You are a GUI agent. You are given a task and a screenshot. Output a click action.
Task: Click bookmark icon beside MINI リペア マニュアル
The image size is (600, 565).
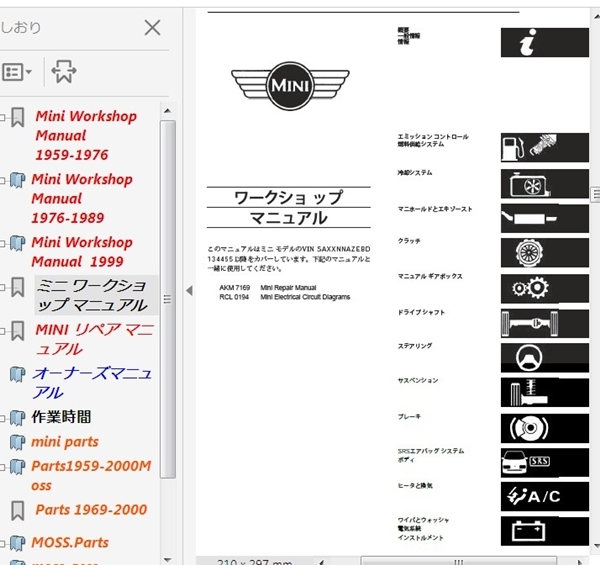point(18,331)
